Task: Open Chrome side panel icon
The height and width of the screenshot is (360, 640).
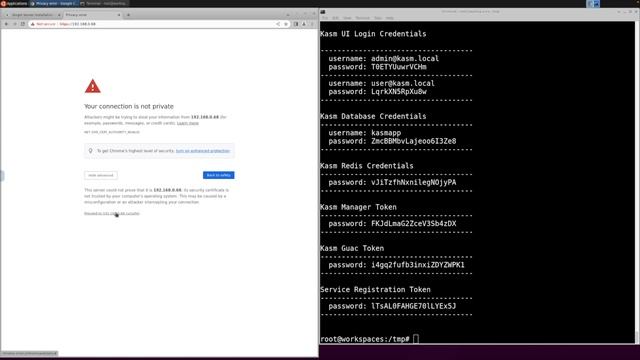Action: pos(296,24)
